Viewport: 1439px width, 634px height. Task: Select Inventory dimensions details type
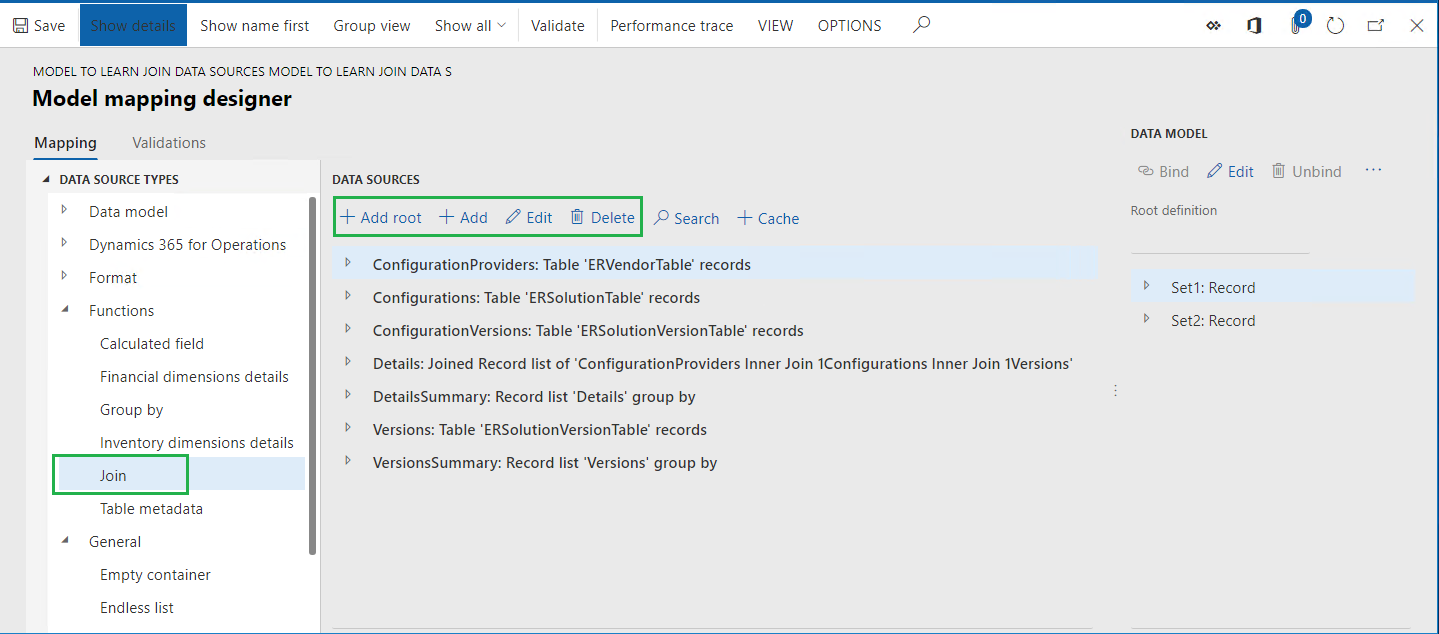[x=197, y=443]
